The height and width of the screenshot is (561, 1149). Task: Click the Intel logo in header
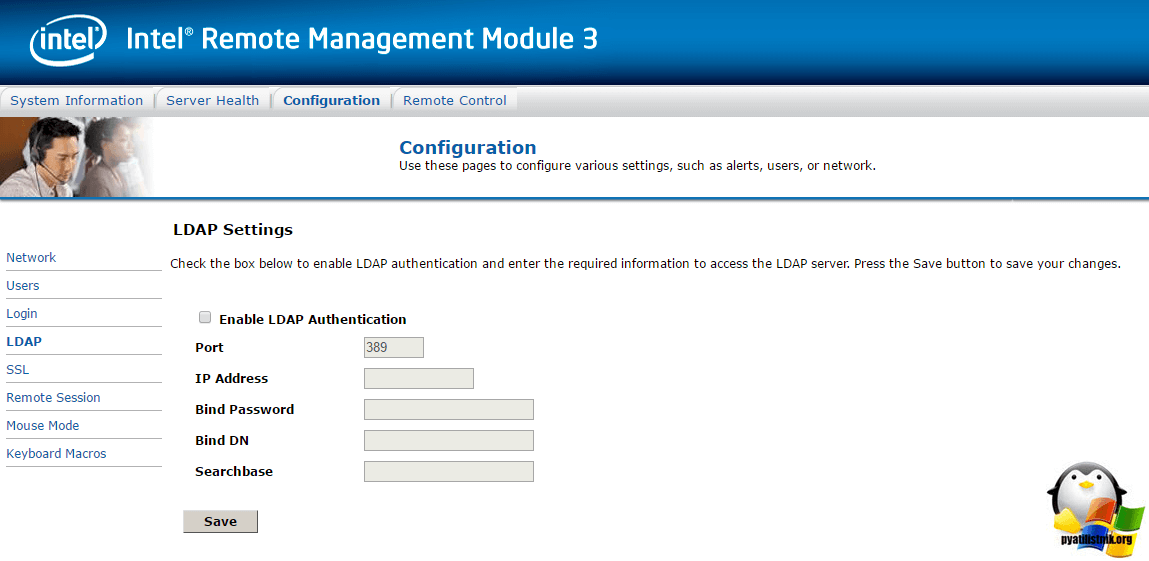[68, 42]
